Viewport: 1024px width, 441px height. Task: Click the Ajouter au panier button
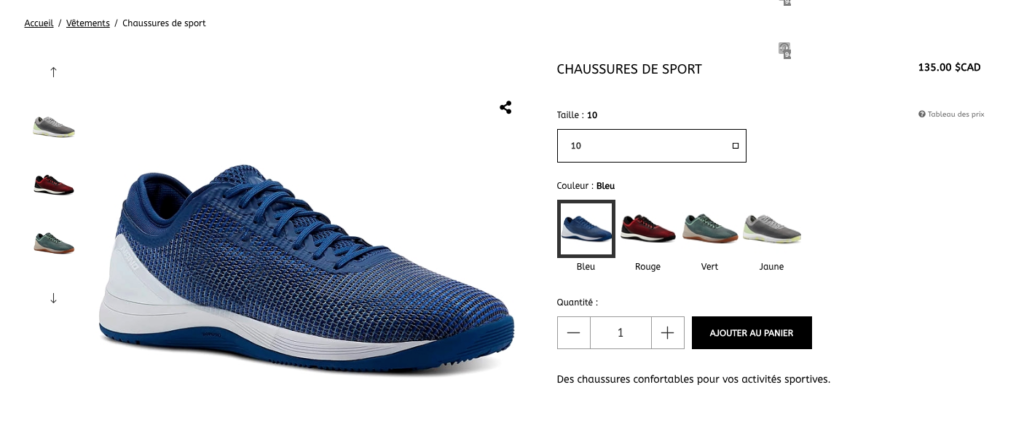[x=752, y=333]
